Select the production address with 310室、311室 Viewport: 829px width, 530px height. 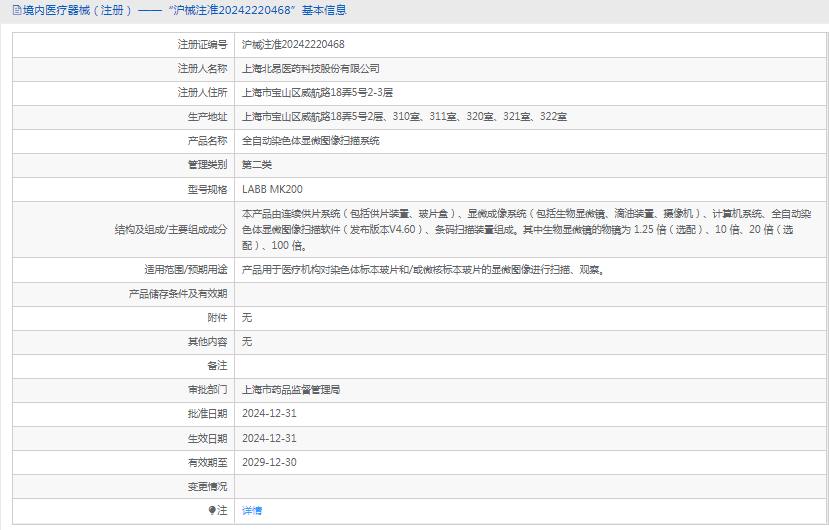[x=404, y=117]
